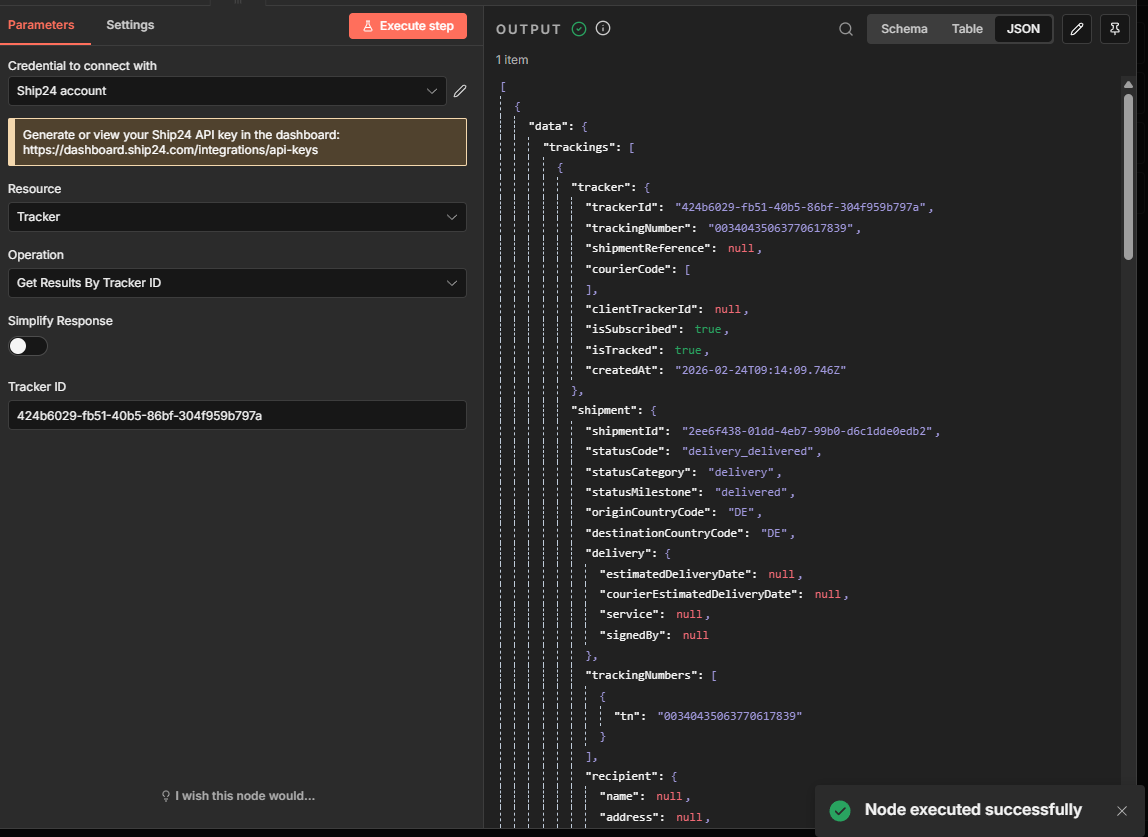
Task: Open the Operation dropdown
Action: click(x=237, y=283)
